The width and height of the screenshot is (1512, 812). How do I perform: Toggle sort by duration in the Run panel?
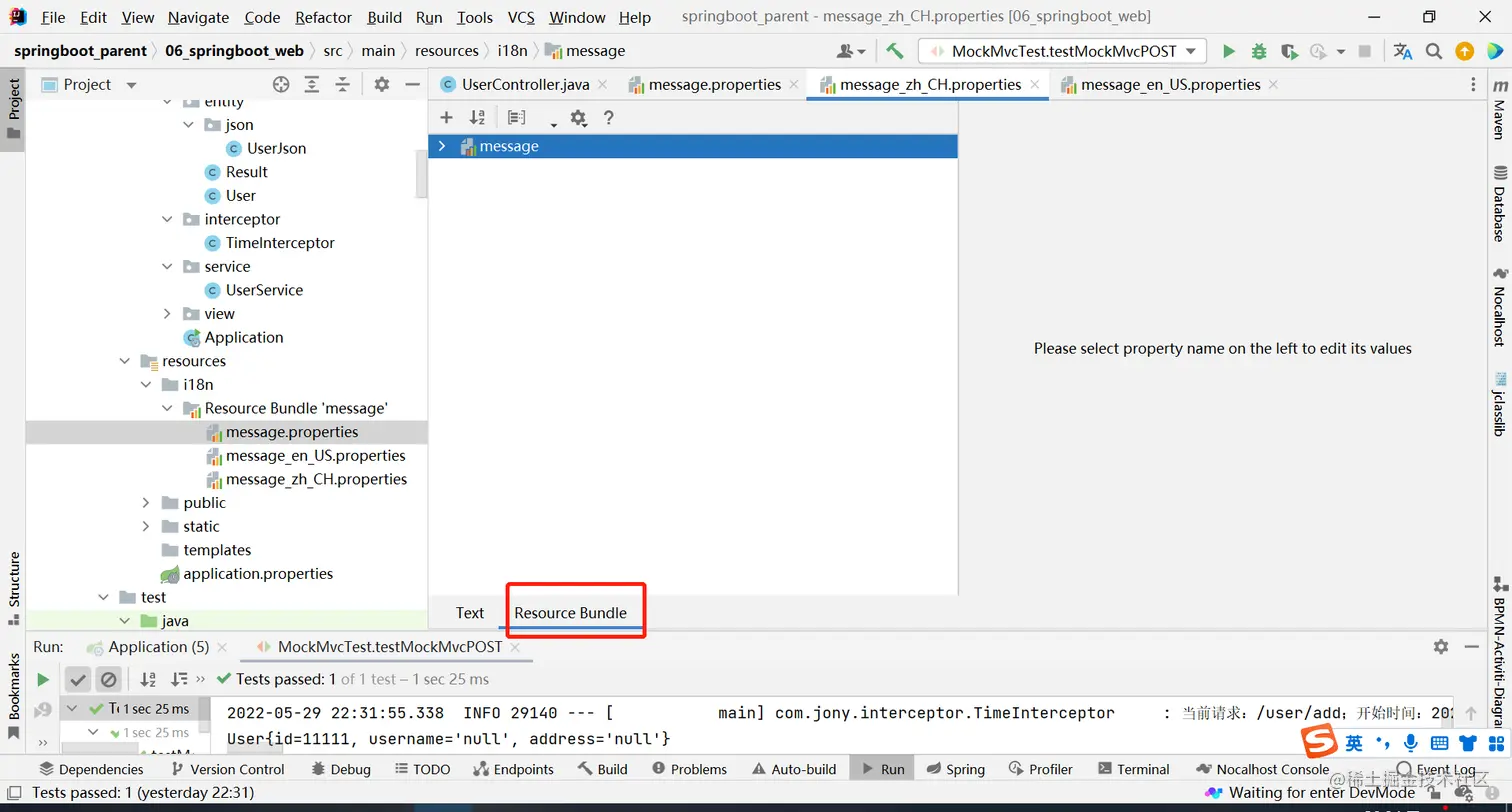(179, 680)
